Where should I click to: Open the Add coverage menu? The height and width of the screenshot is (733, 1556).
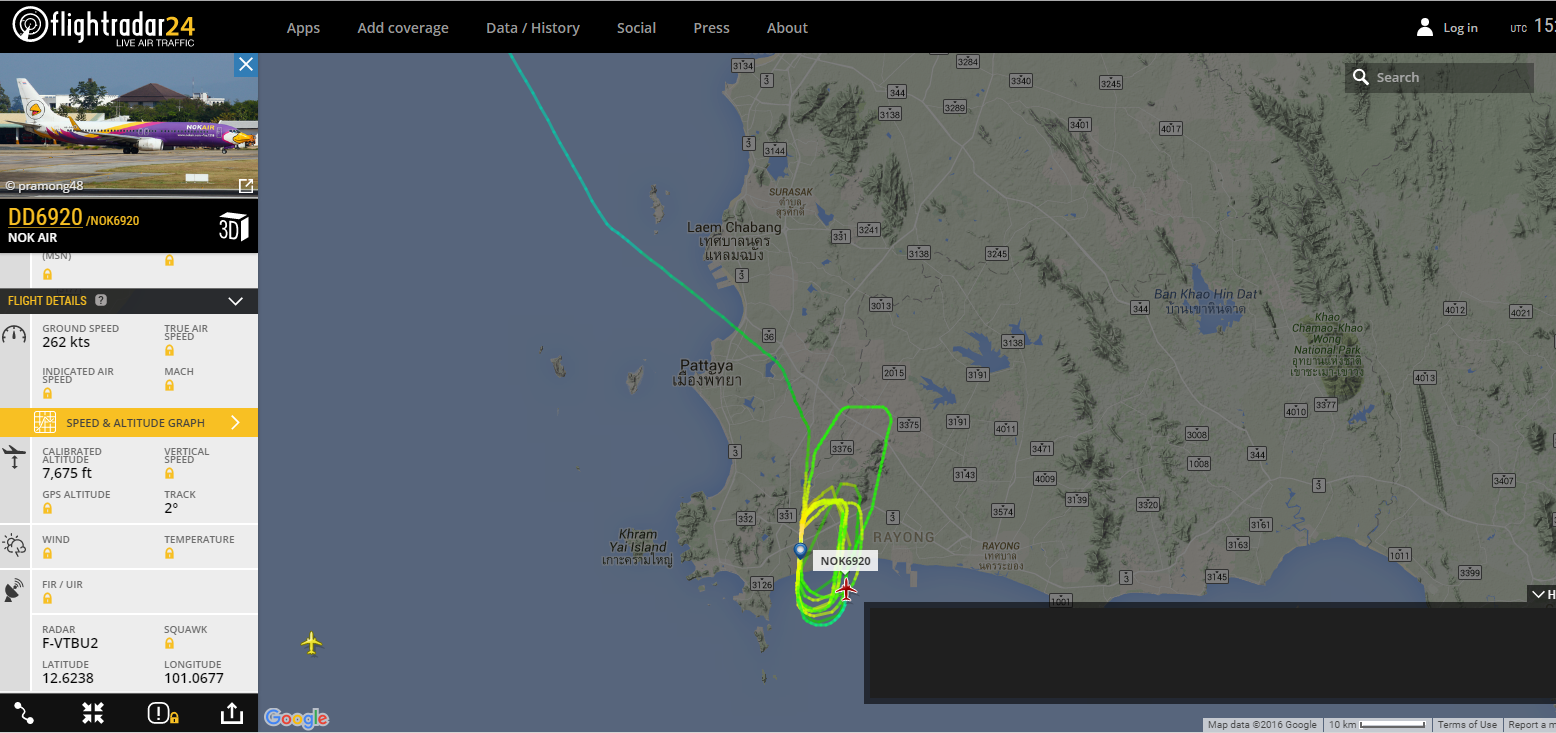pos(403,28)
